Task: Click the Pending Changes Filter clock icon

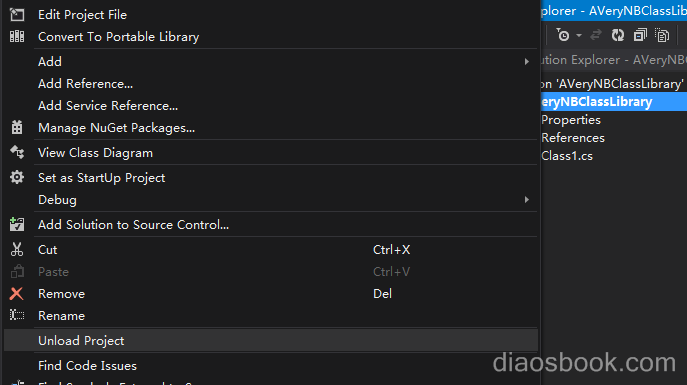Action: click(x=563, y=35)
